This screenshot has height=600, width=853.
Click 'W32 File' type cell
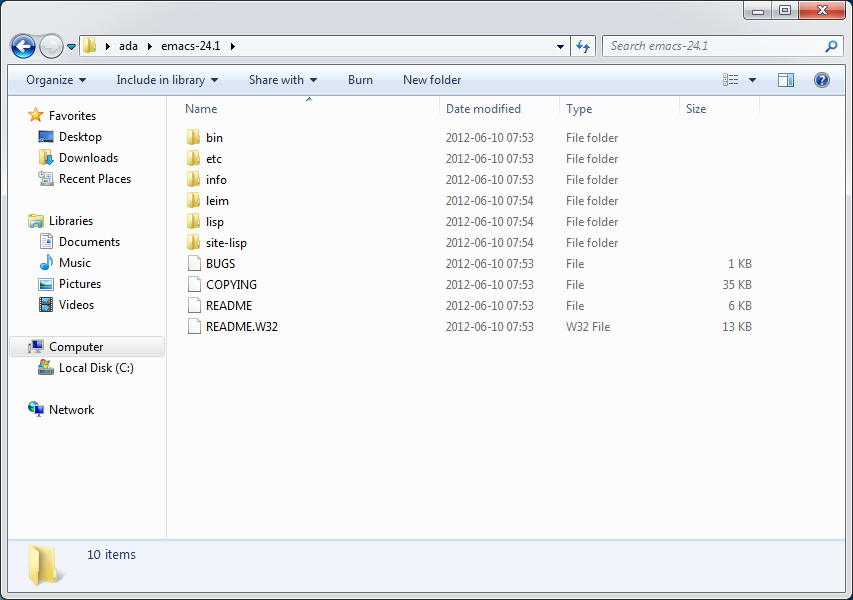pos(588,327)
